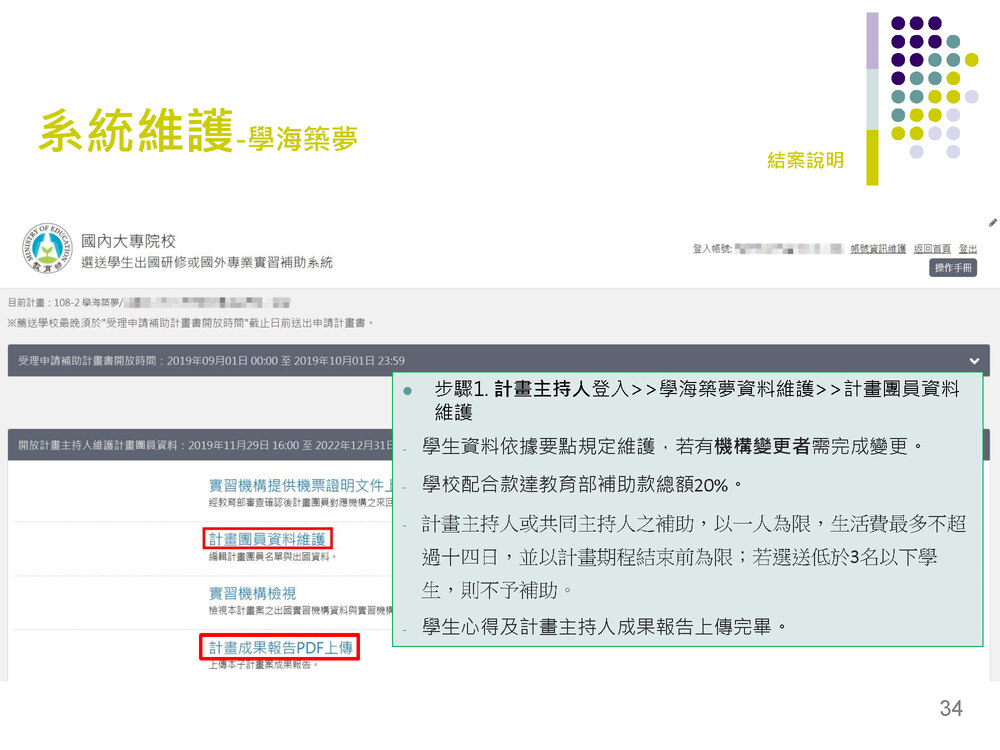Open 帳號資訊維護 account settings link
Image resolution: width=1000 pixels, height=750 pixels.
pyautogui.click(x=877, y=249)
